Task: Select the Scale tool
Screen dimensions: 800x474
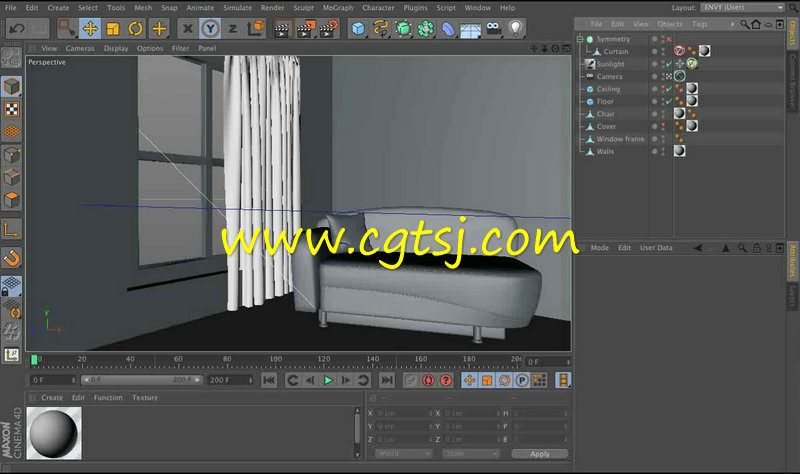Action: pyautogui.click(x=112, y=29)
